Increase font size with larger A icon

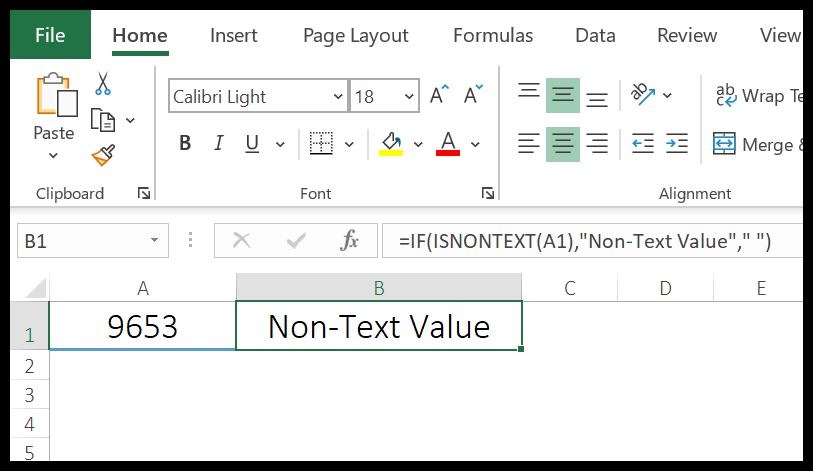point(440,95)
